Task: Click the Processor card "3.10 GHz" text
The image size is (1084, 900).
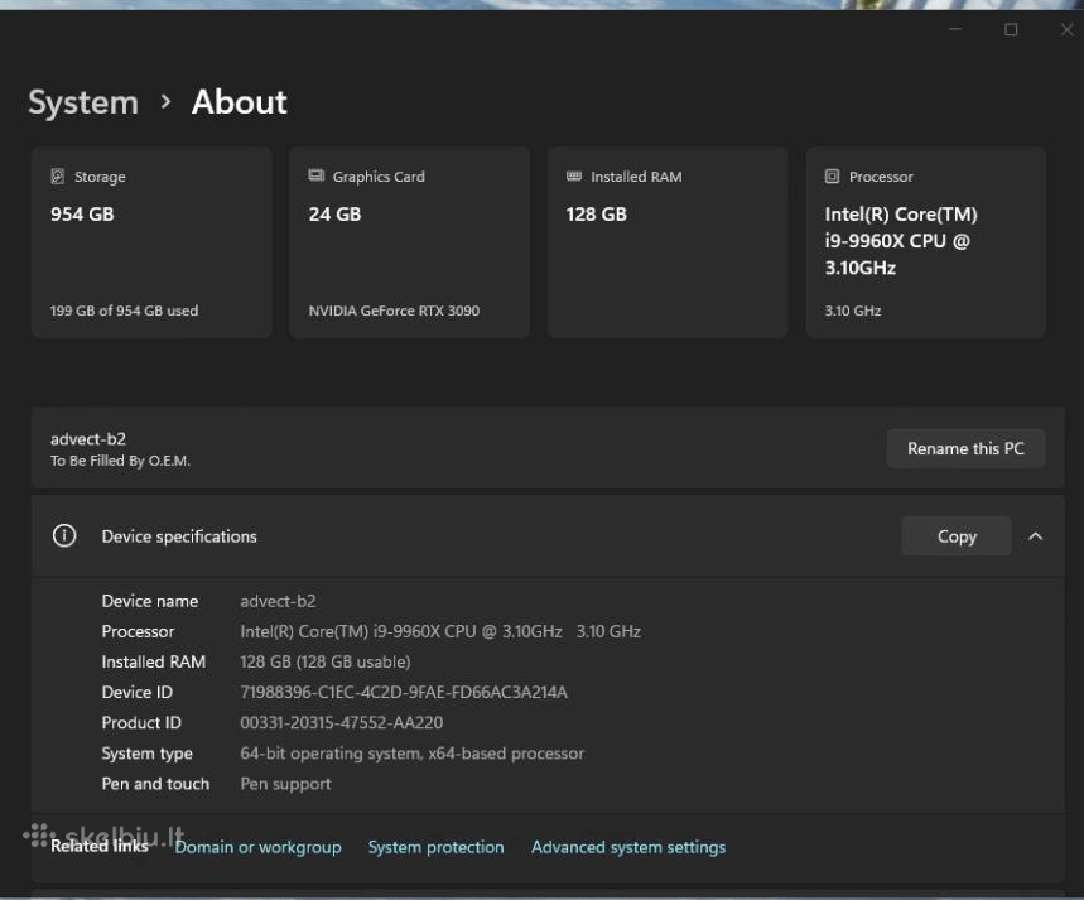Action: coord(853,311)
